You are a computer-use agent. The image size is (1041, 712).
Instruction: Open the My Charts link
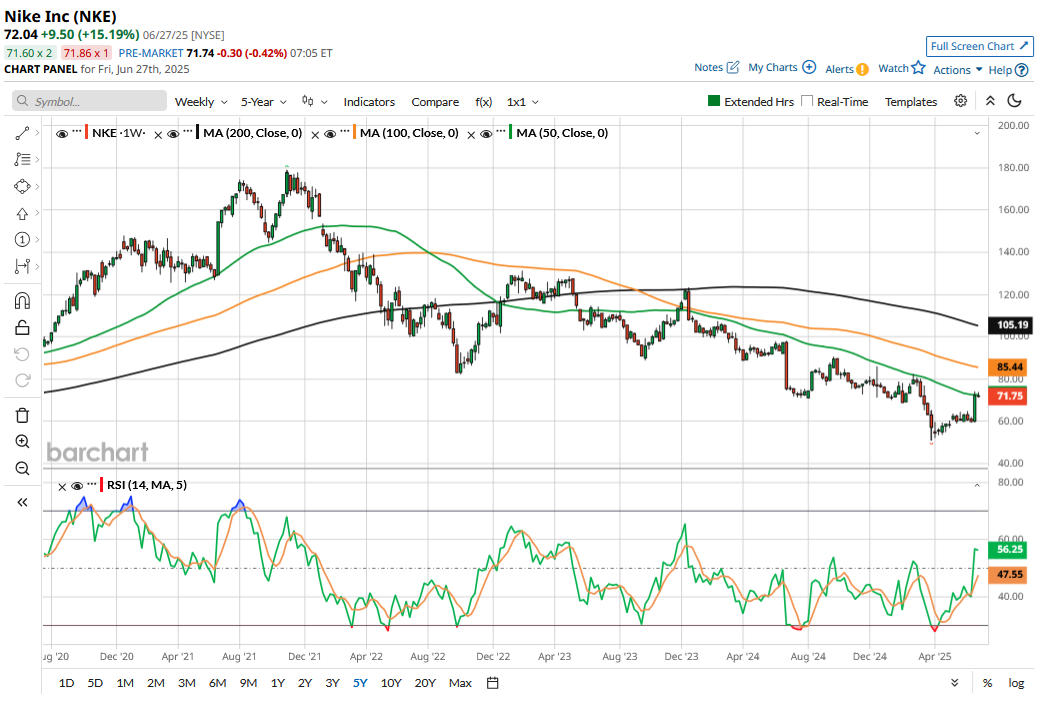click(782, 68)
